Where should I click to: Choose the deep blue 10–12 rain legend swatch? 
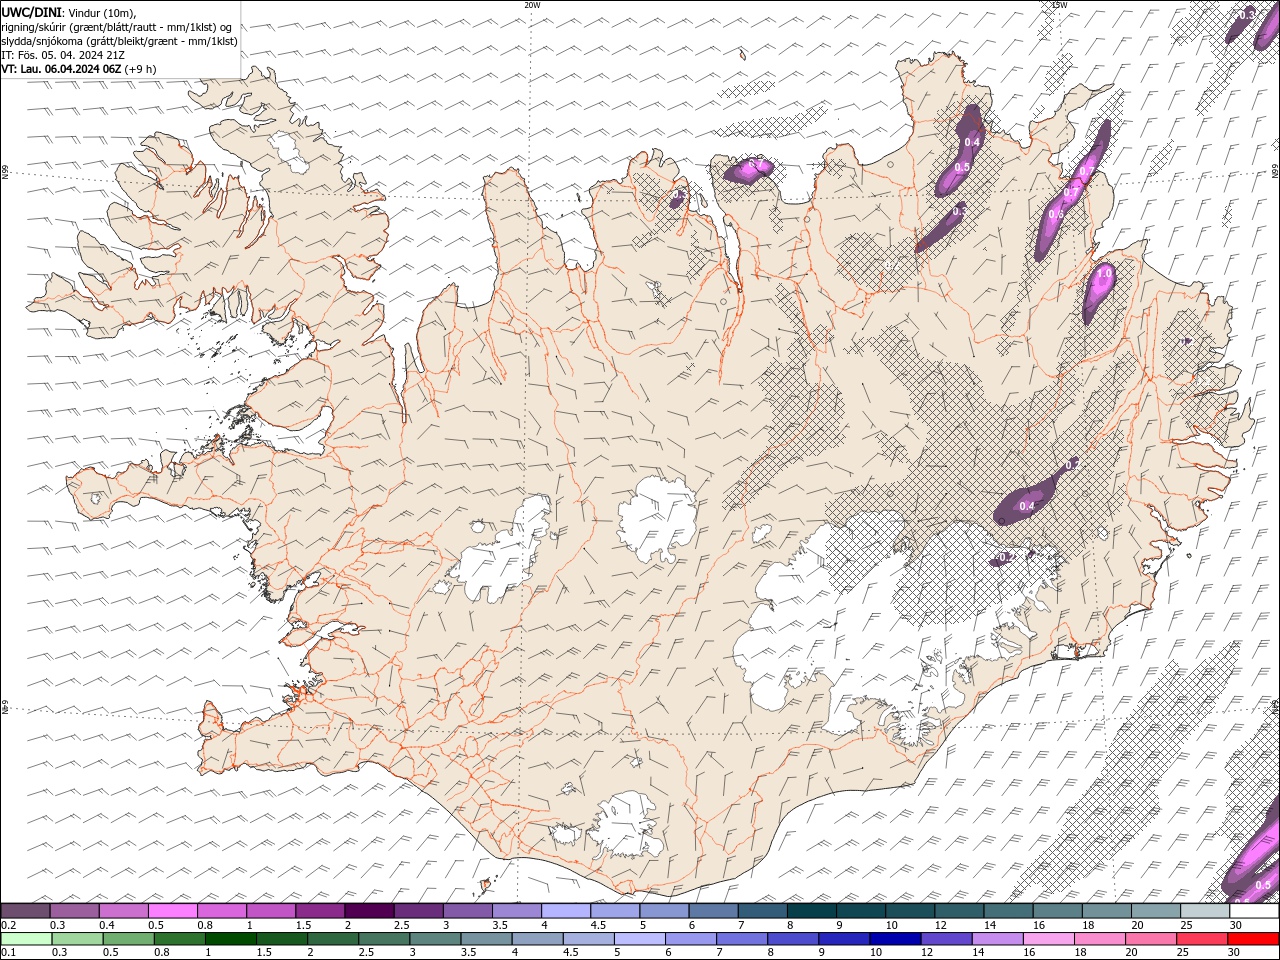(896, 939)
